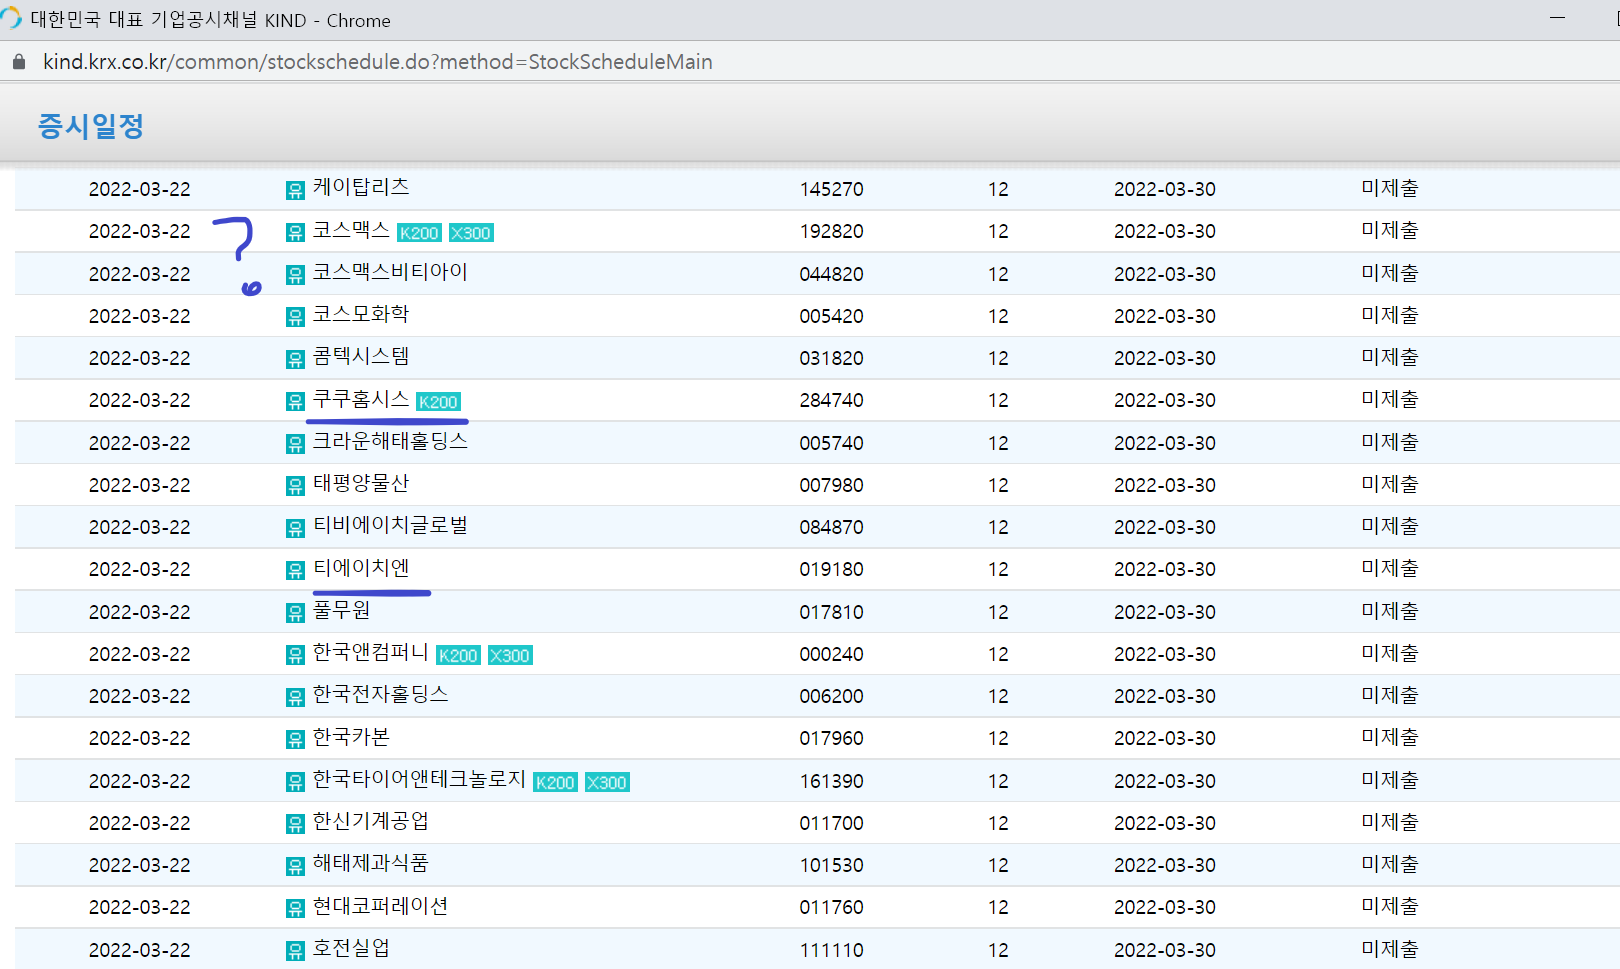Click the site lock icon in address bar
This screenshot has width=1620, height=969.
tap(18, 62)
